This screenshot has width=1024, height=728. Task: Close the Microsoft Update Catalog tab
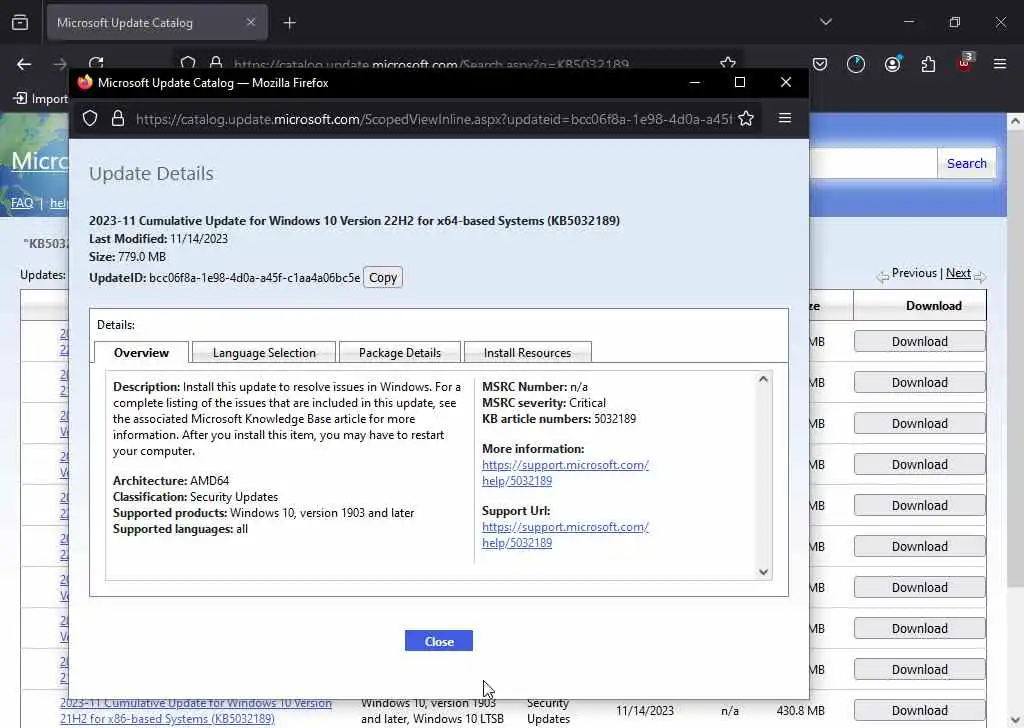251,22
